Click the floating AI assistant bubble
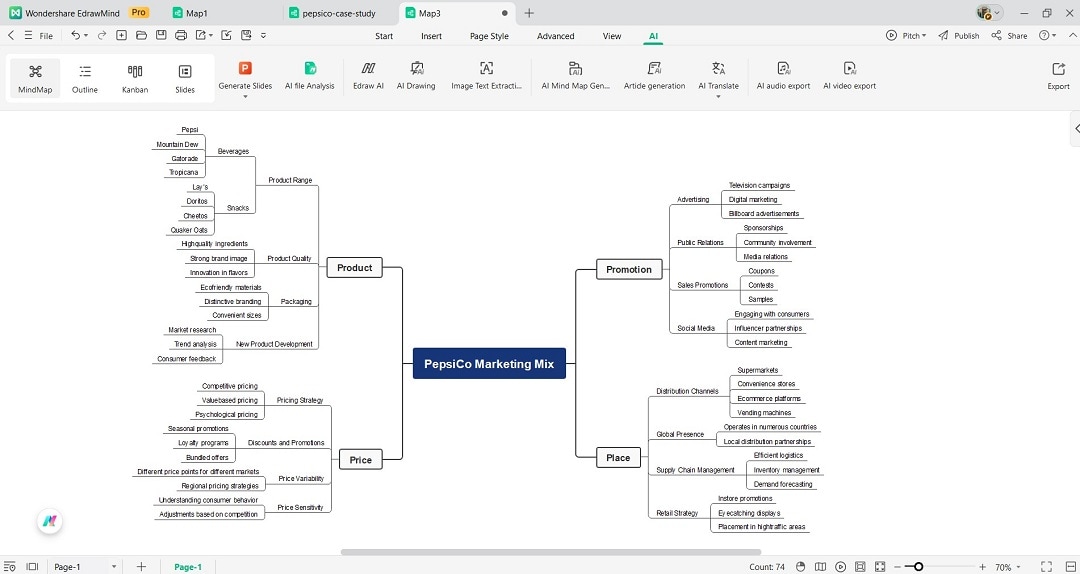Image resolution: width=1080 pixels, height=574 pixels. coord(50,522)
